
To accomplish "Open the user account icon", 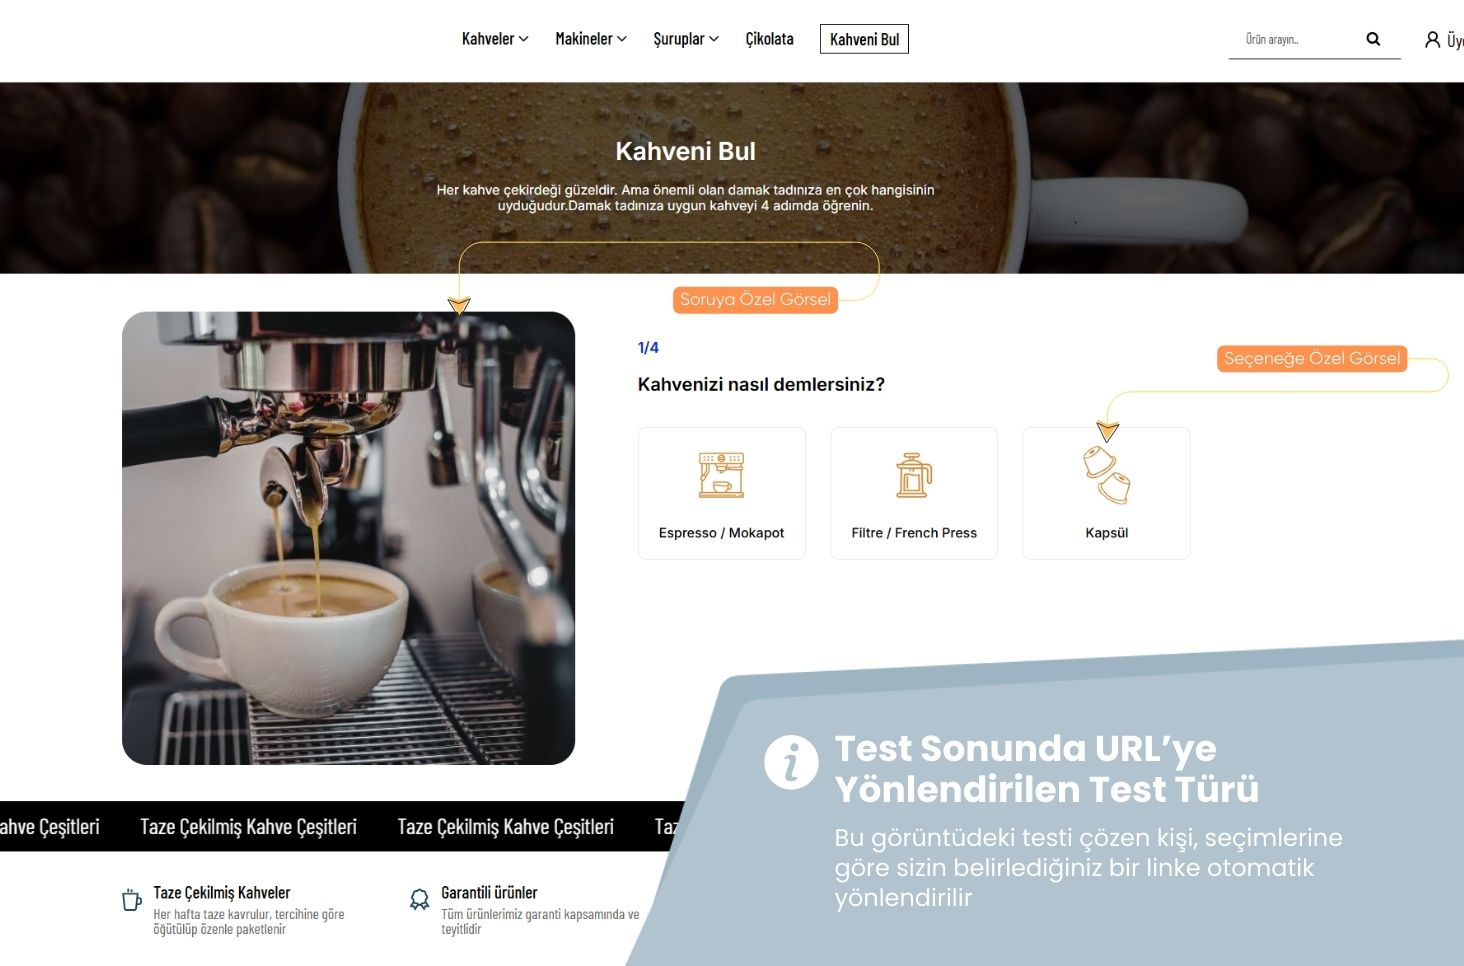I will [1432, 40].
